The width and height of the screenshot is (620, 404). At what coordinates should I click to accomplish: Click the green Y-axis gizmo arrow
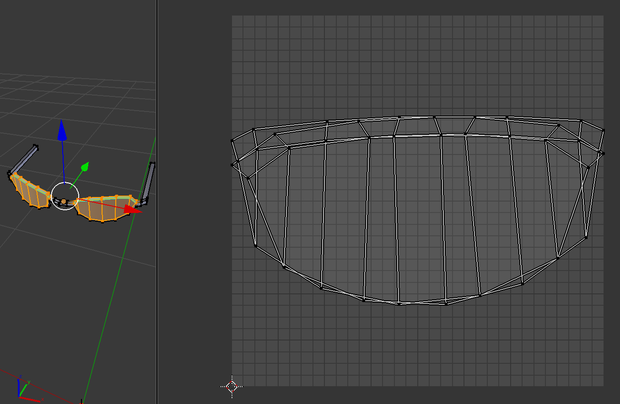pyautogui.click(x=84, y=167)
